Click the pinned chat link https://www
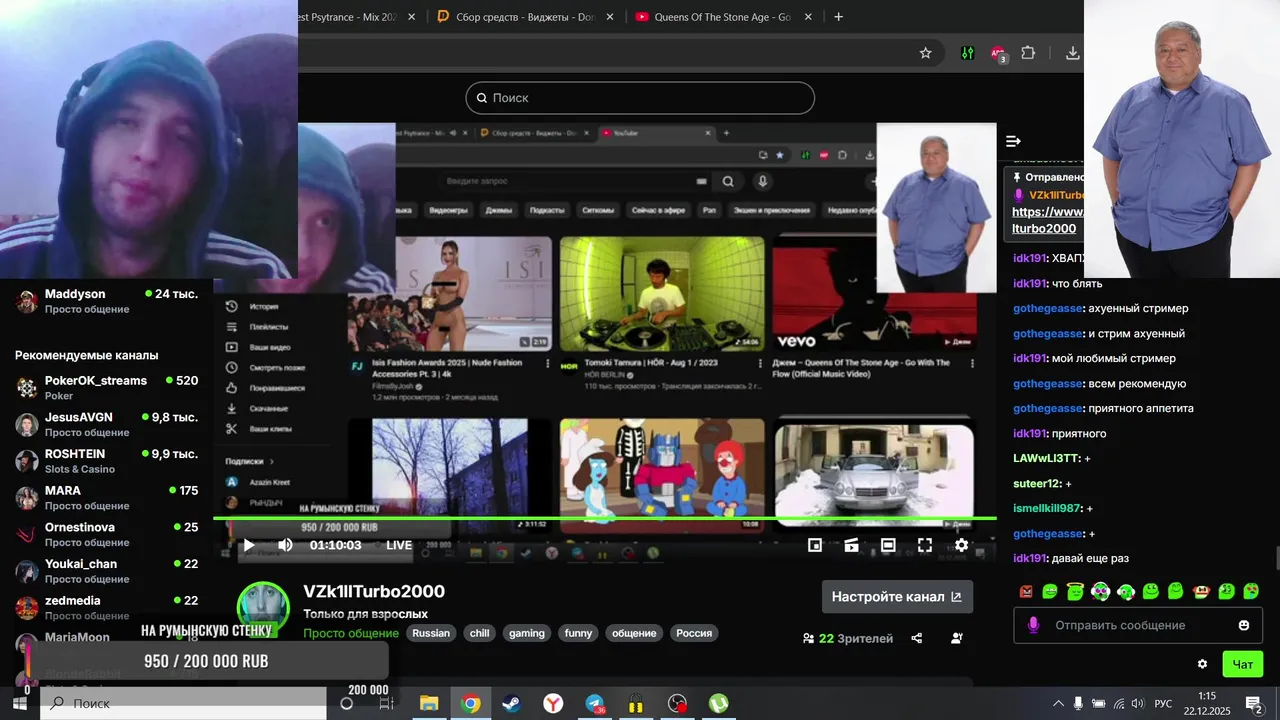Screen dimensions: 1280x720 click(1047, 212)
